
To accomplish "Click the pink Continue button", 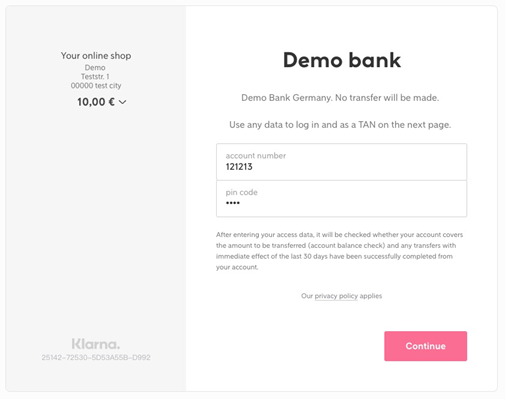I will 425,346.
